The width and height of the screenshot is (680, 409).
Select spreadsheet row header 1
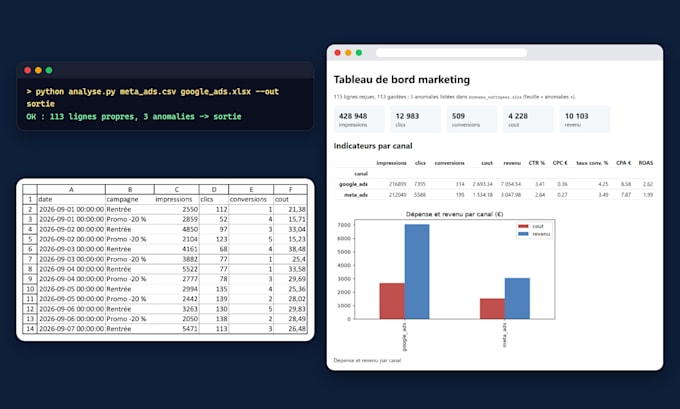coord(30,199)
